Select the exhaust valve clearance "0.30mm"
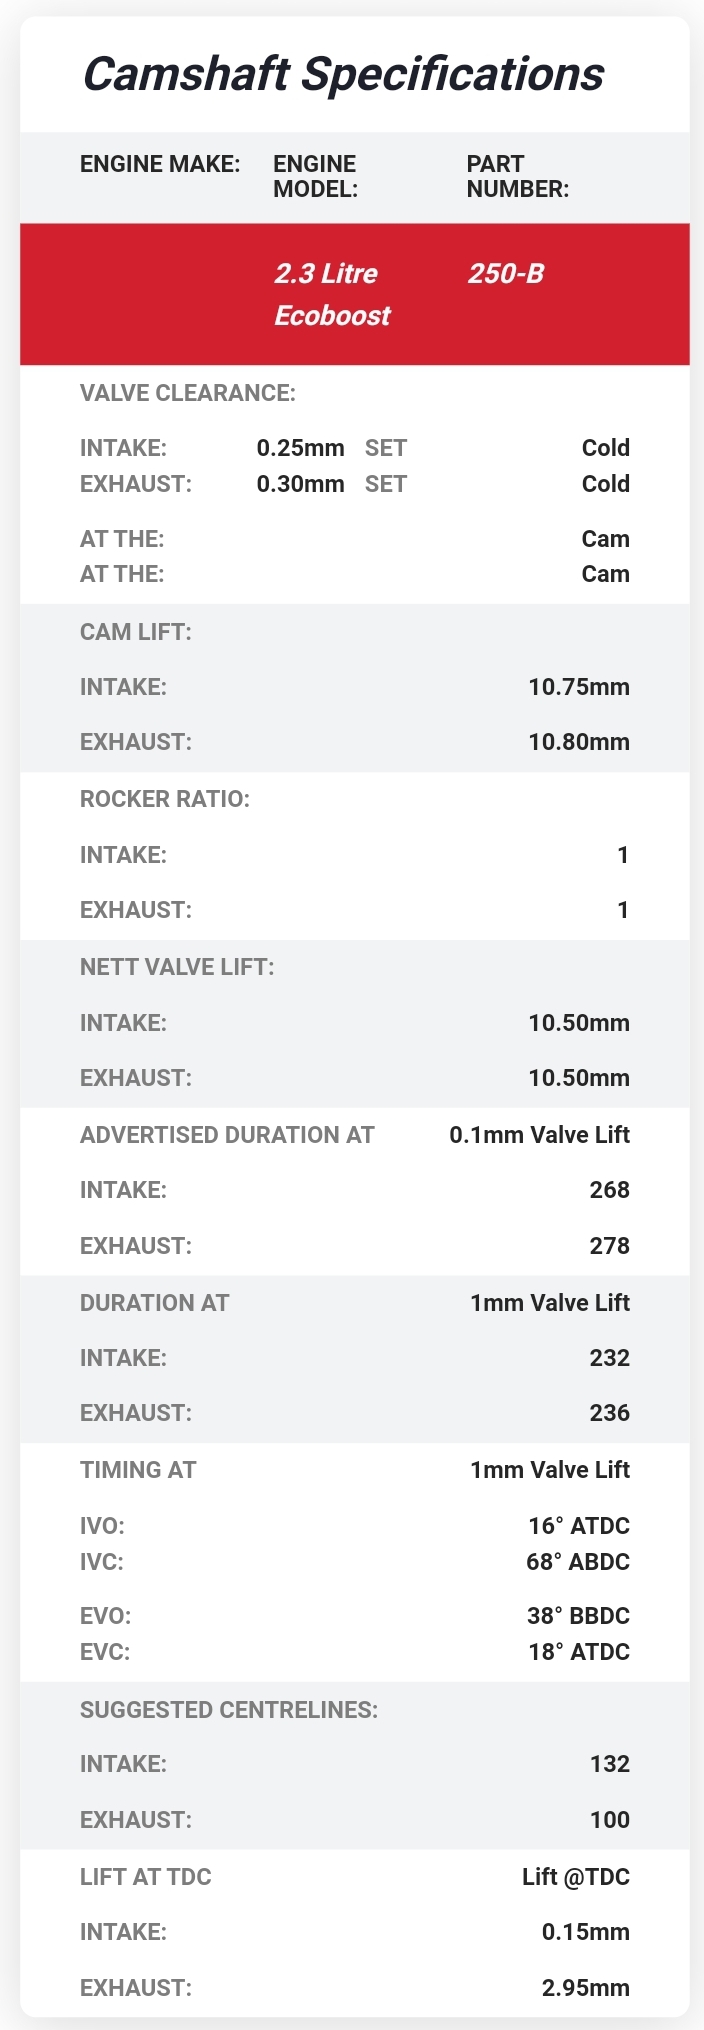This screenshot has width=704, height=2030. (x=300, y=484)
